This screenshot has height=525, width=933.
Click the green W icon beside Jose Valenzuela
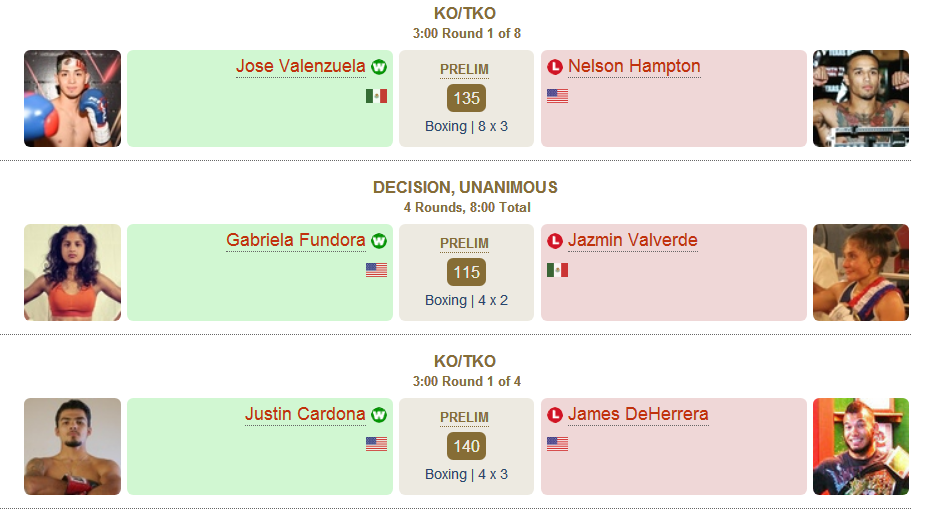click(379, 67)
